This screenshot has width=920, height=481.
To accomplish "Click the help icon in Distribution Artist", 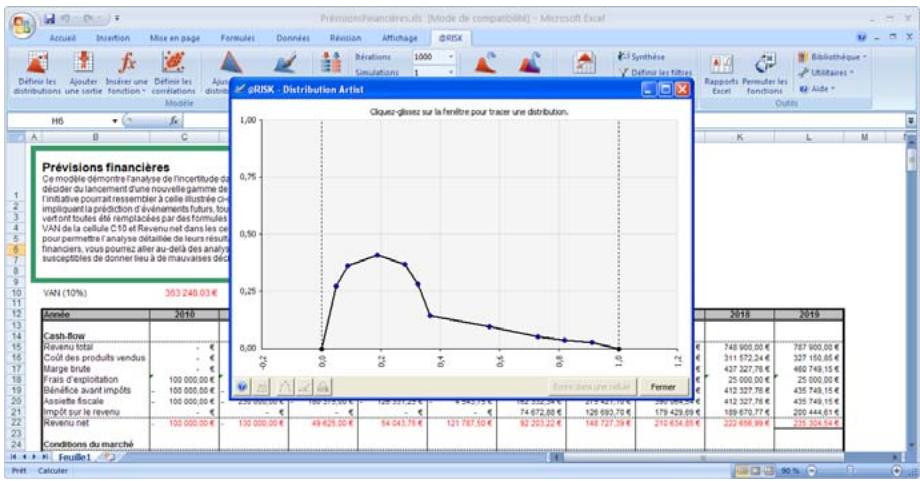I will click(x=244, y=386).
